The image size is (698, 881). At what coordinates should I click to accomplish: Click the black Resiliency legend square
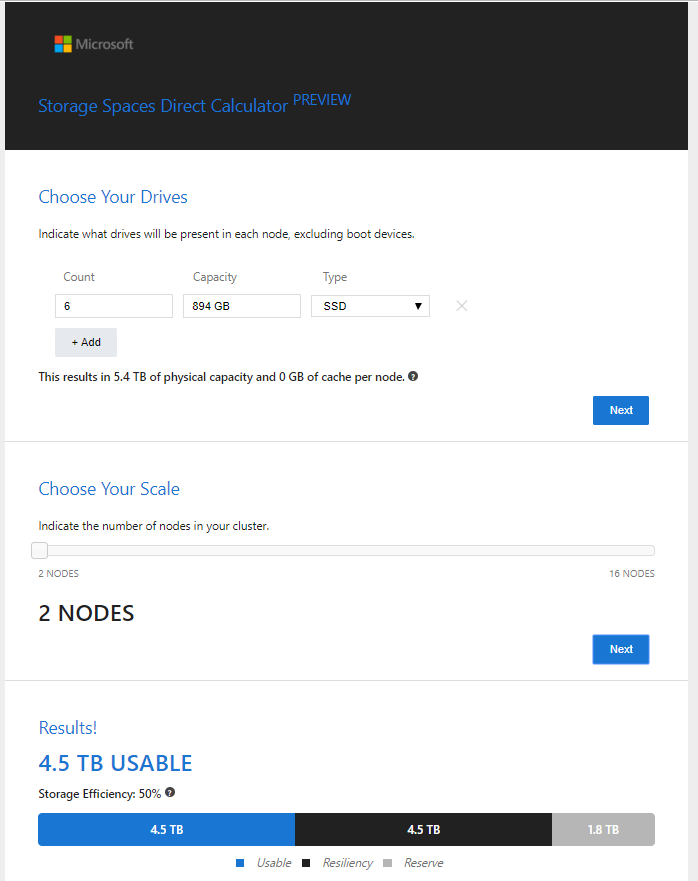pyautogui.click(x=306, y=862)
